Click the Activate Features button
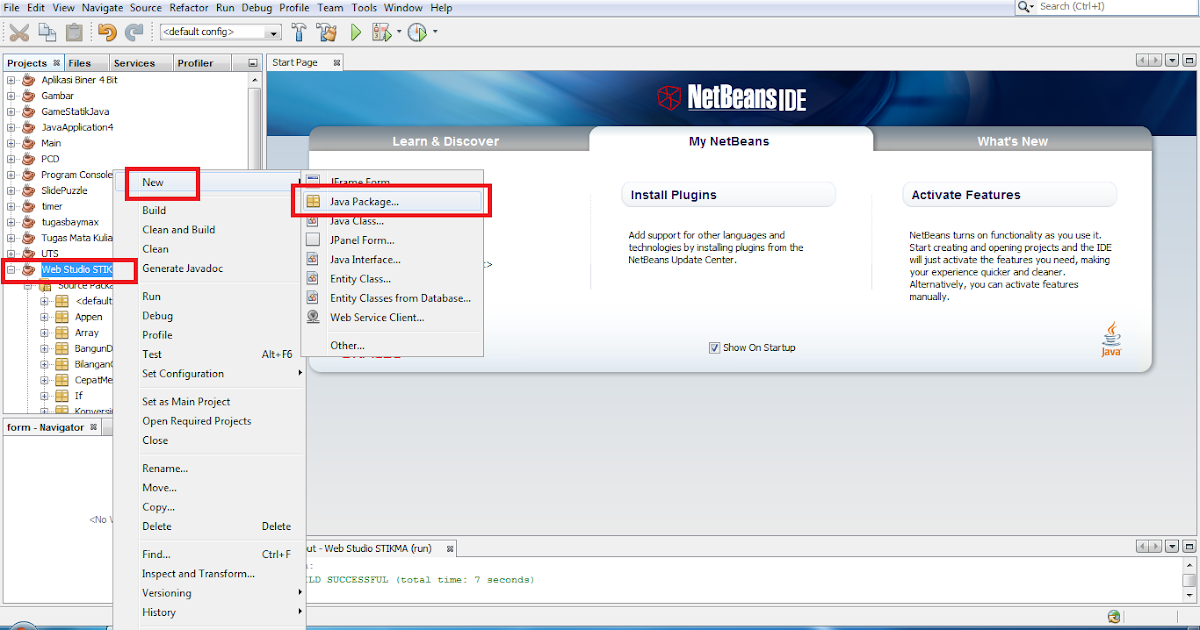The image size is (1200, 630). [1009, 193]
